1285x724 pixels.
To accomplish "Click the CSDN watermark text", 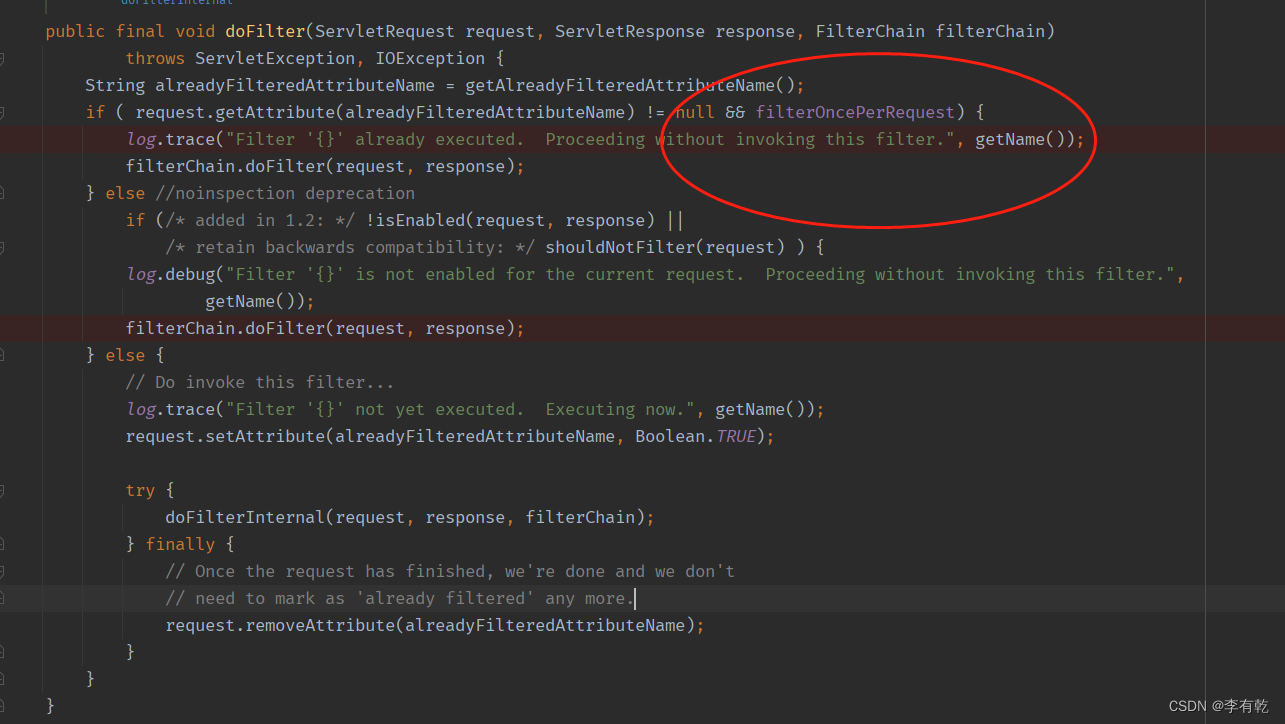I will (x=1218, y=705).
